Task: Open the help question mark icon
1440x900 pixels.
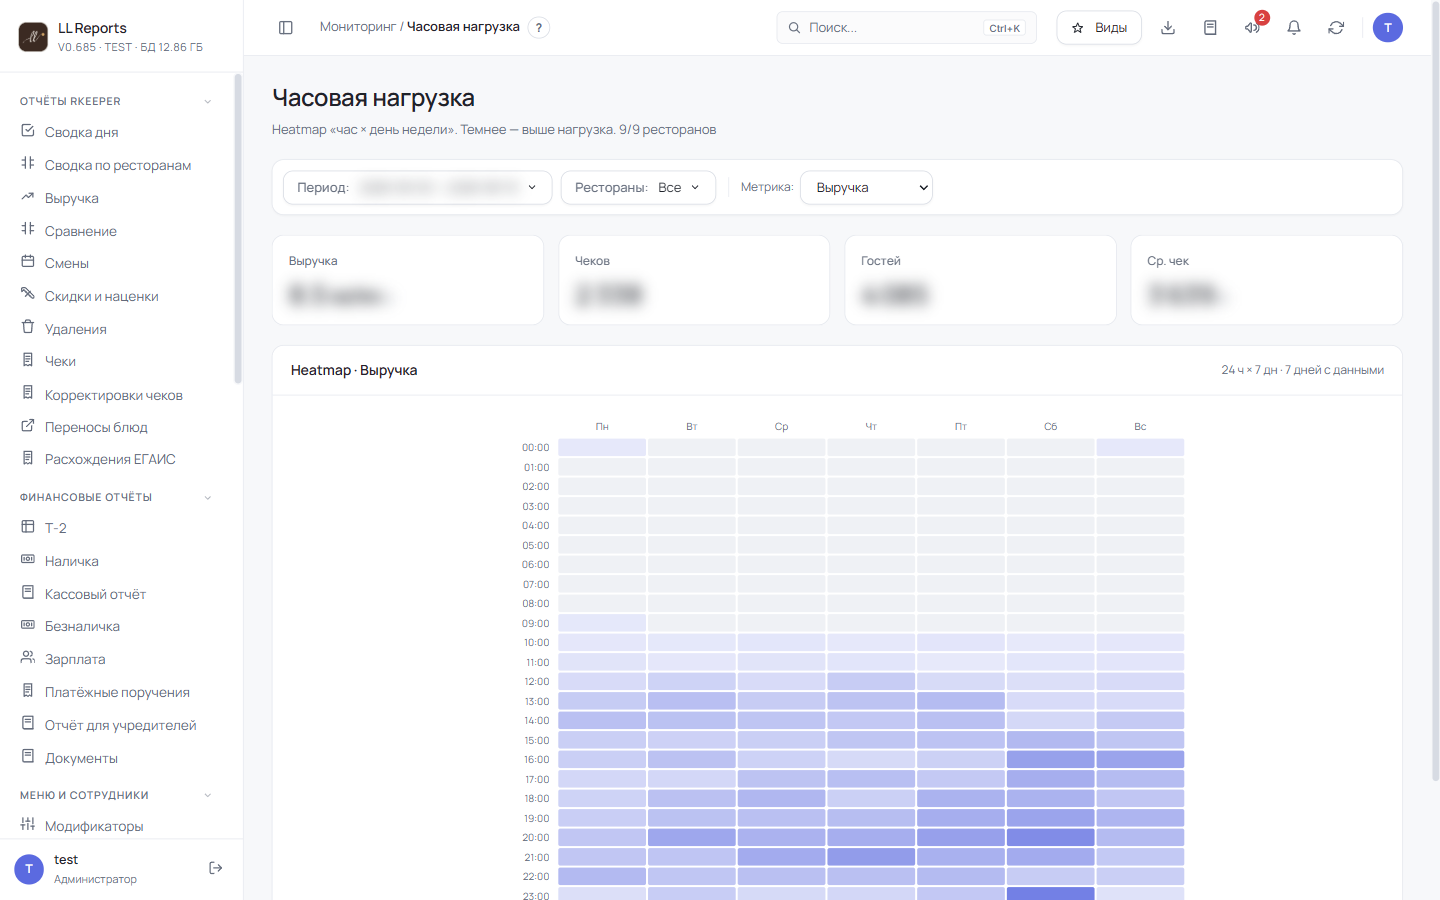Action: (x=539, y=28)
